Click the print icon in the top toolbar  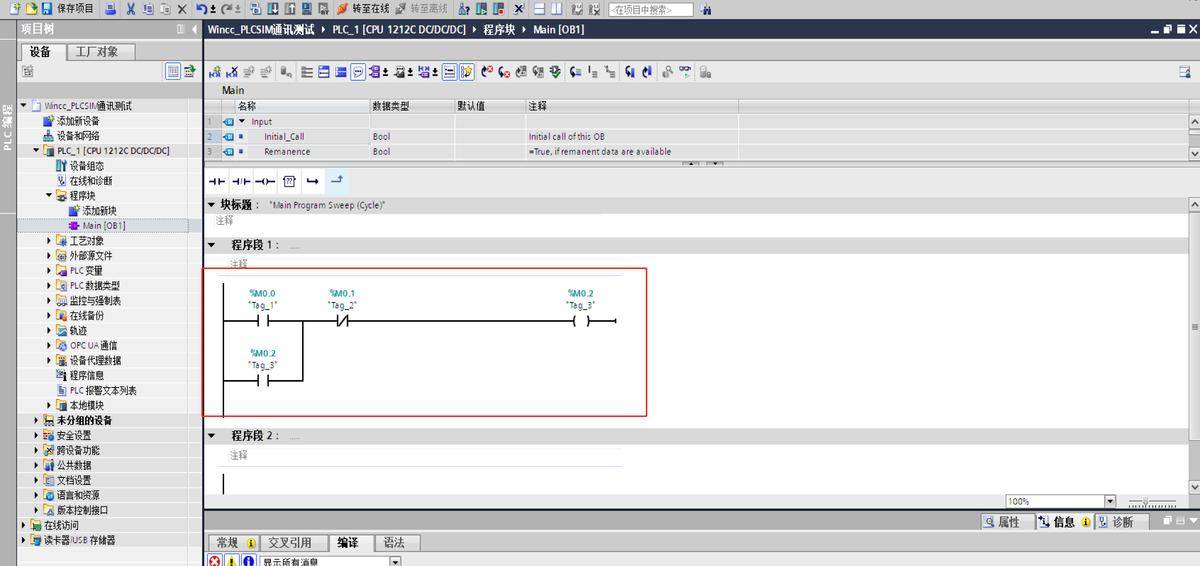(110, 9)
